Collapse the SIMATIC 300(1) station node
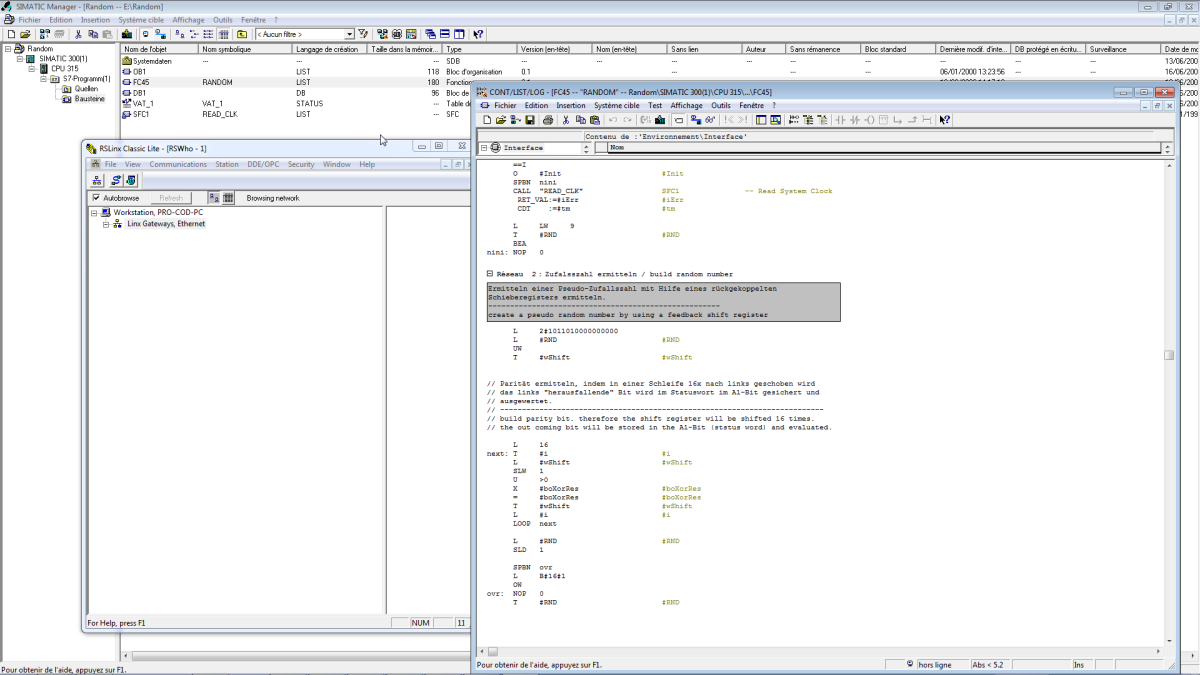Screen dimensions: 1200x675 [x=20, y=58]
